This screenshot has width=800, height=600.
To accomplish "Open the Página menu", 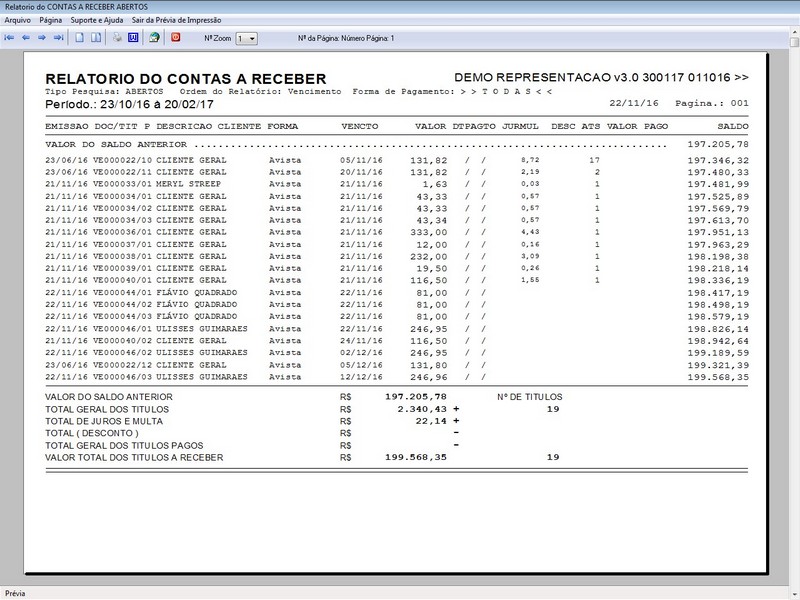I will [x=51, y=20].
